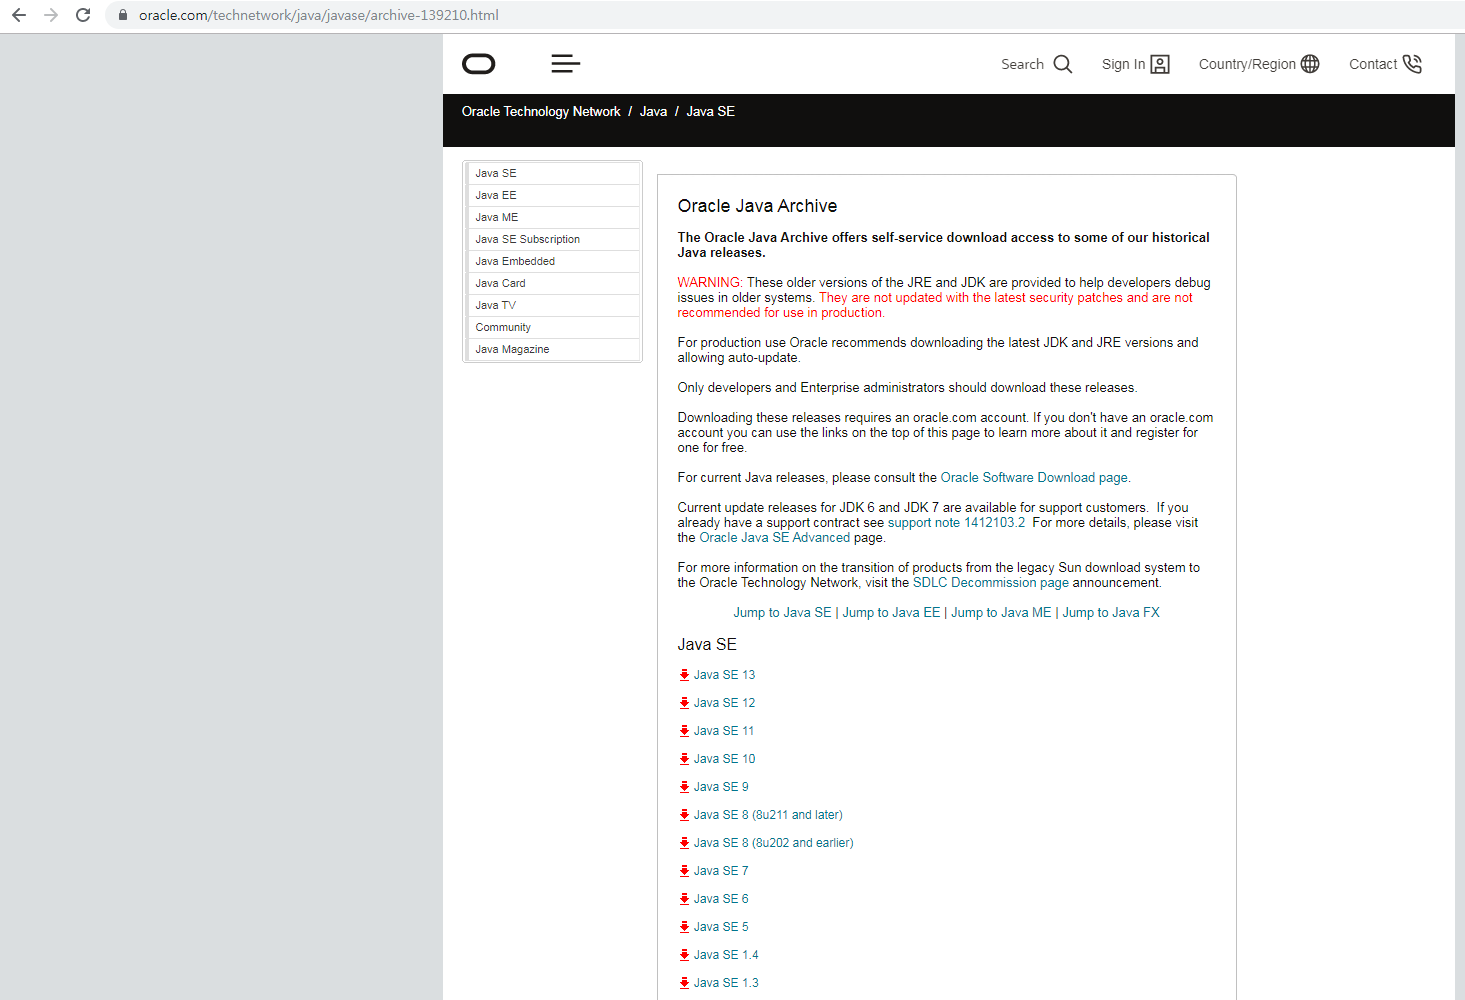Click download icon beside Java SE 13
Viewport: 1465px width, 1000px height.
click(684, 675)
